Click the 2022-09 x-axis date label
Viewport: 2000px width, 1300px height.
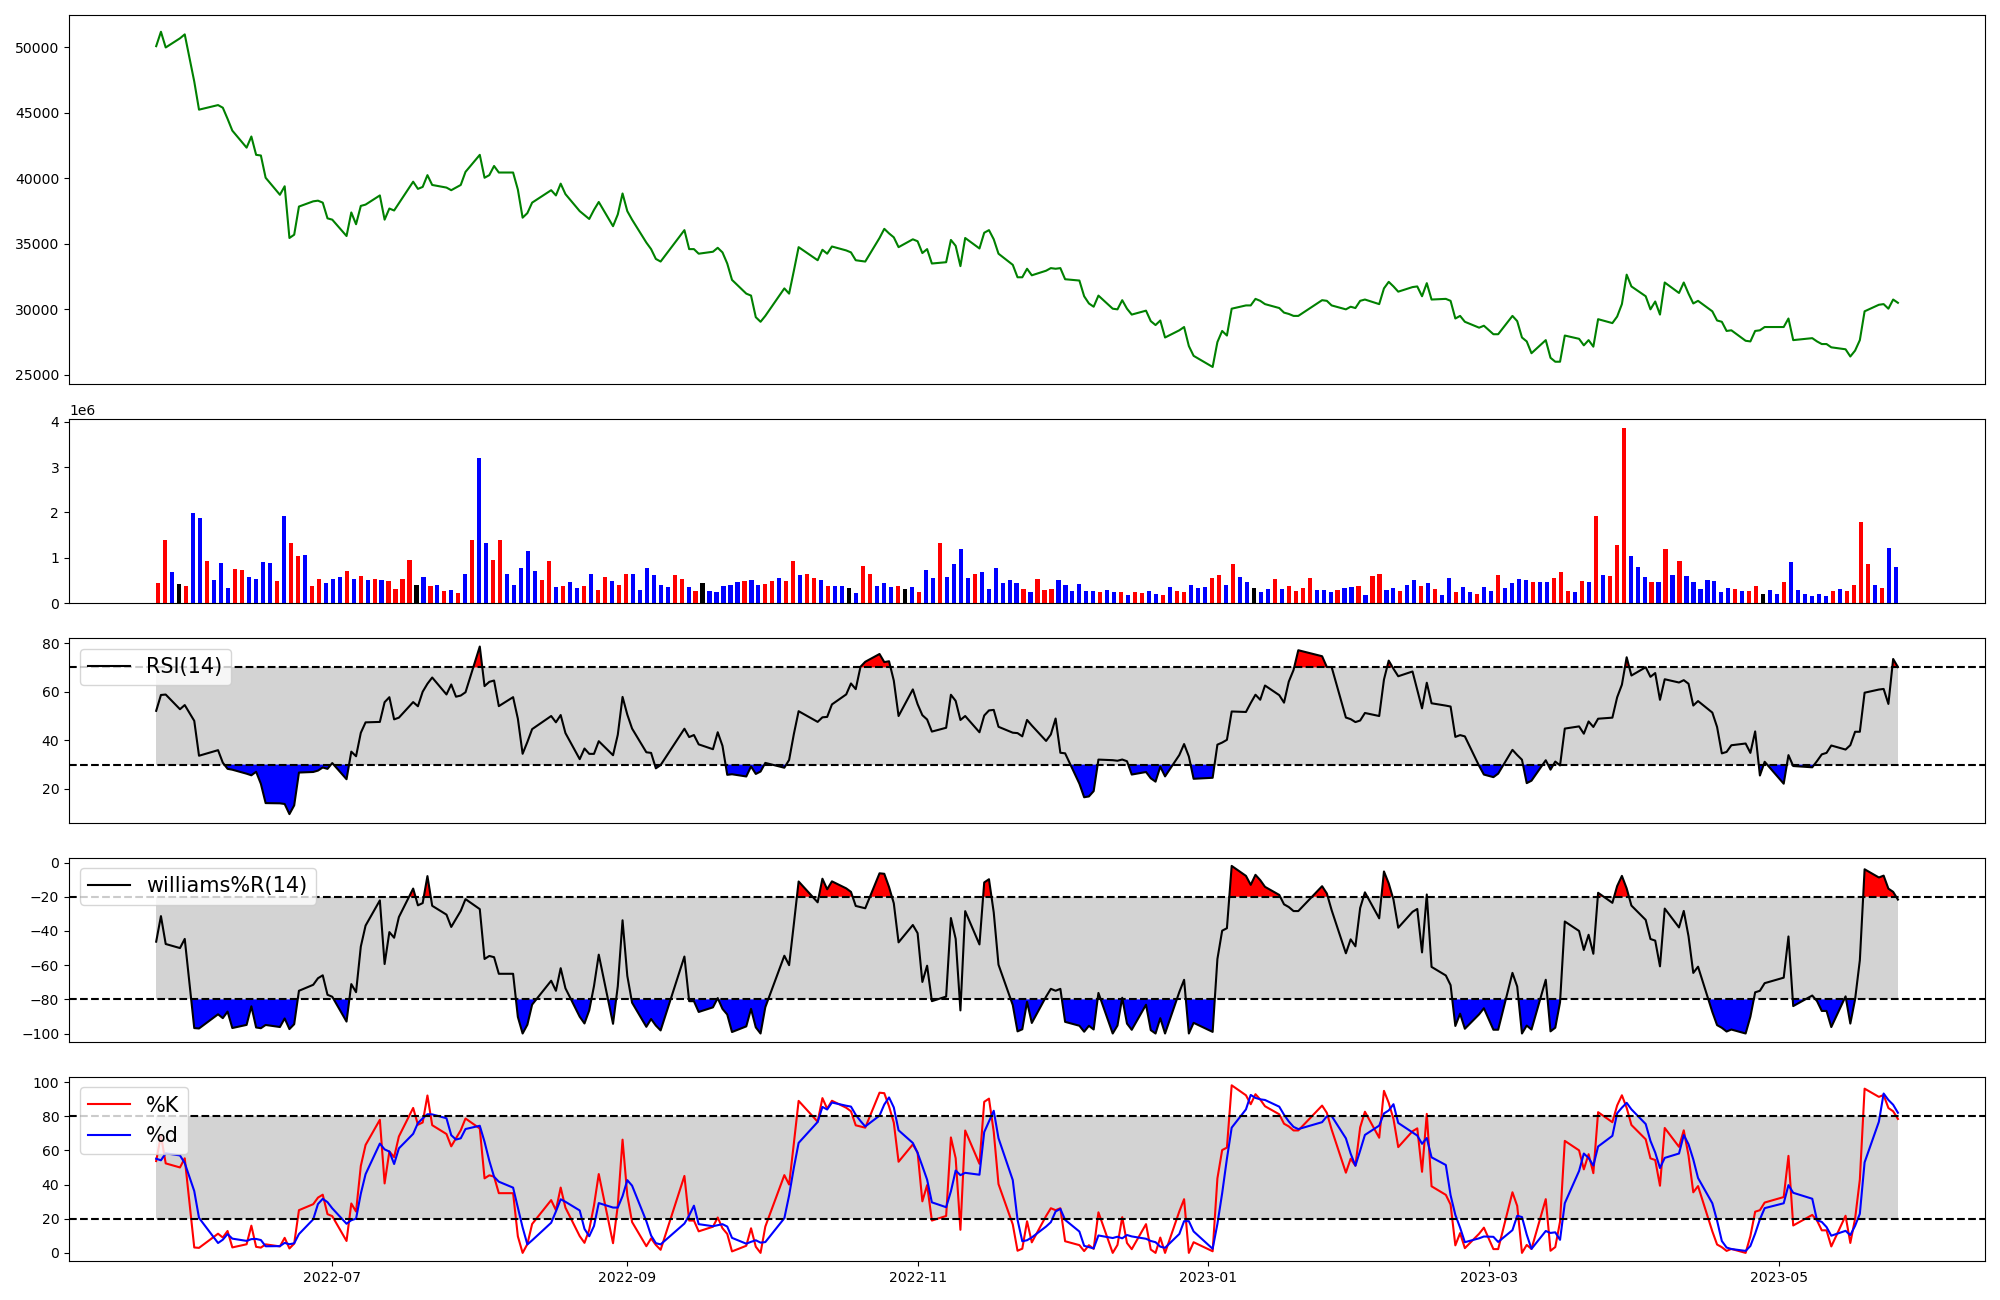(627, 1277)
